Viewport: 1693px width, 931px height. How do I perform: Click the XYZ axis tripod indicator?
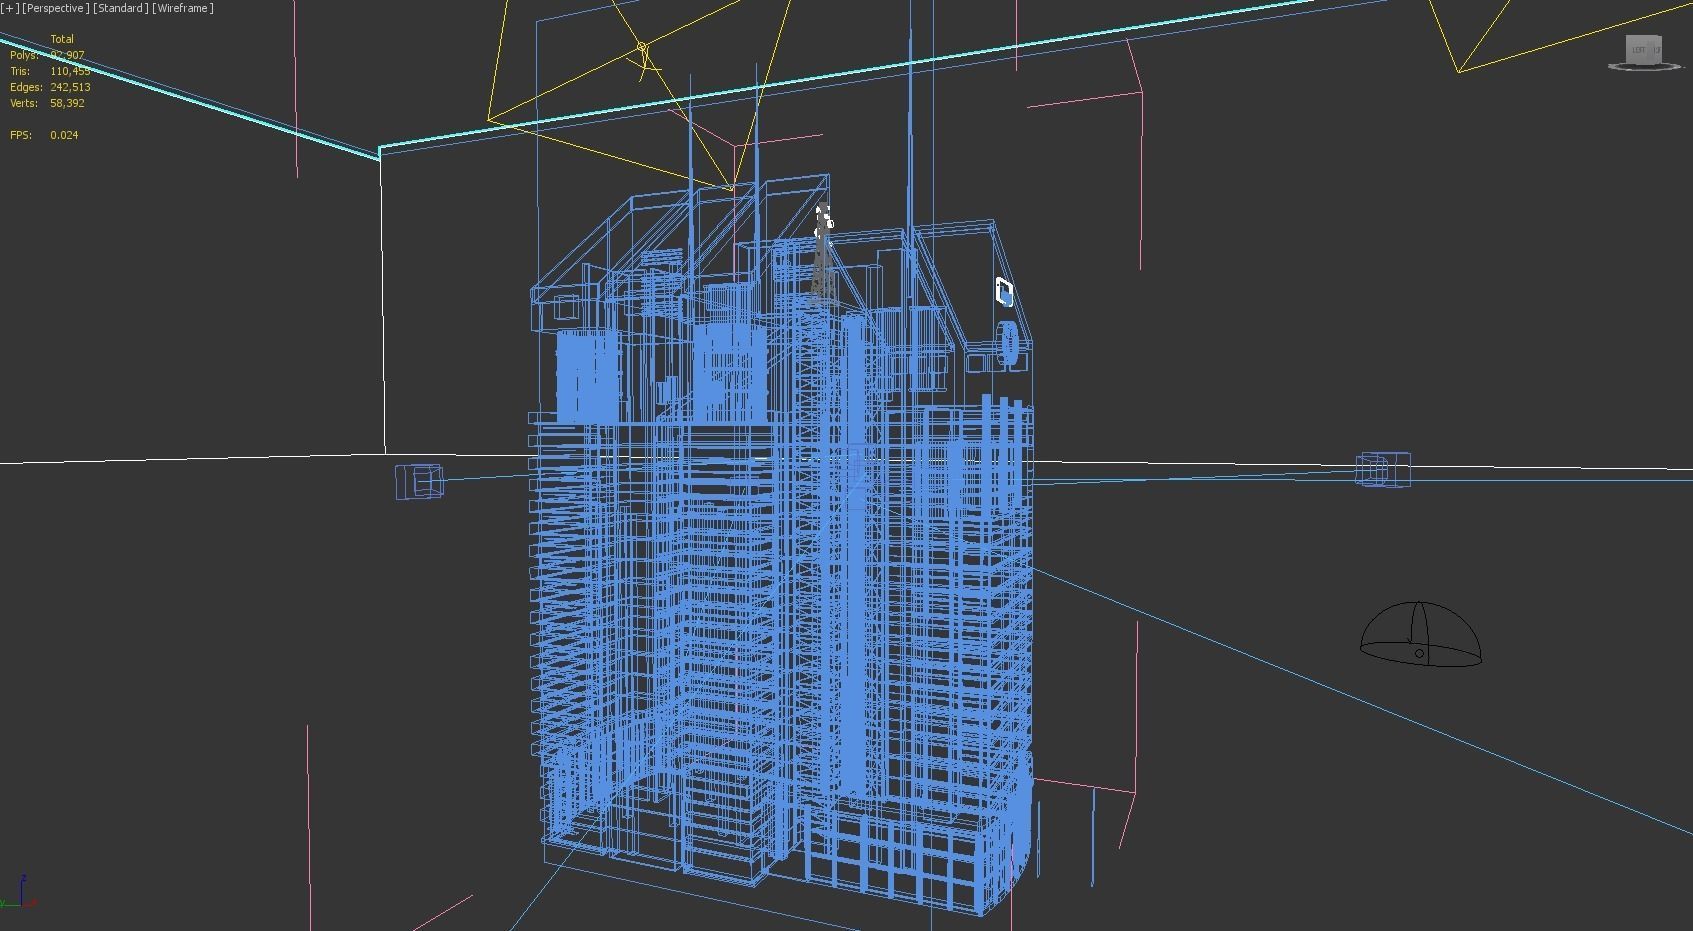[20, 891]
